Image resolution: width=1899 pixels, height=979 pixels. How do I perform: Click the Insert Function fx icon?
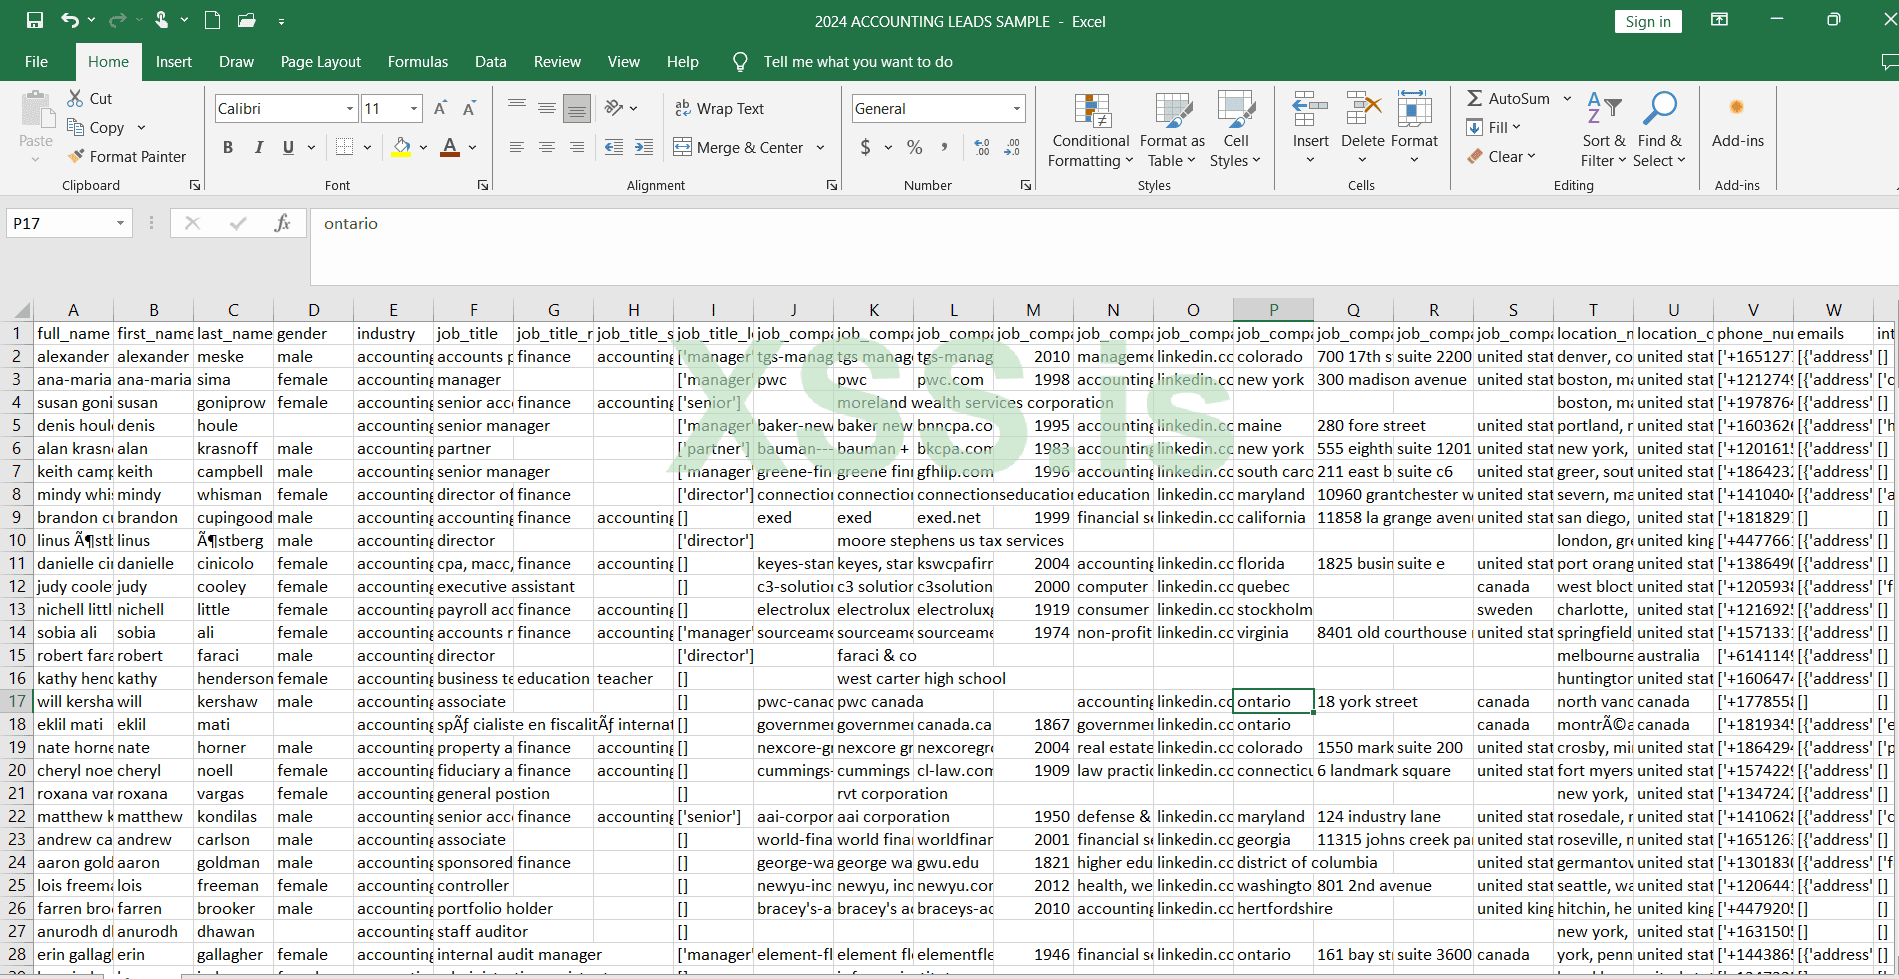click(x=282, y=224)
